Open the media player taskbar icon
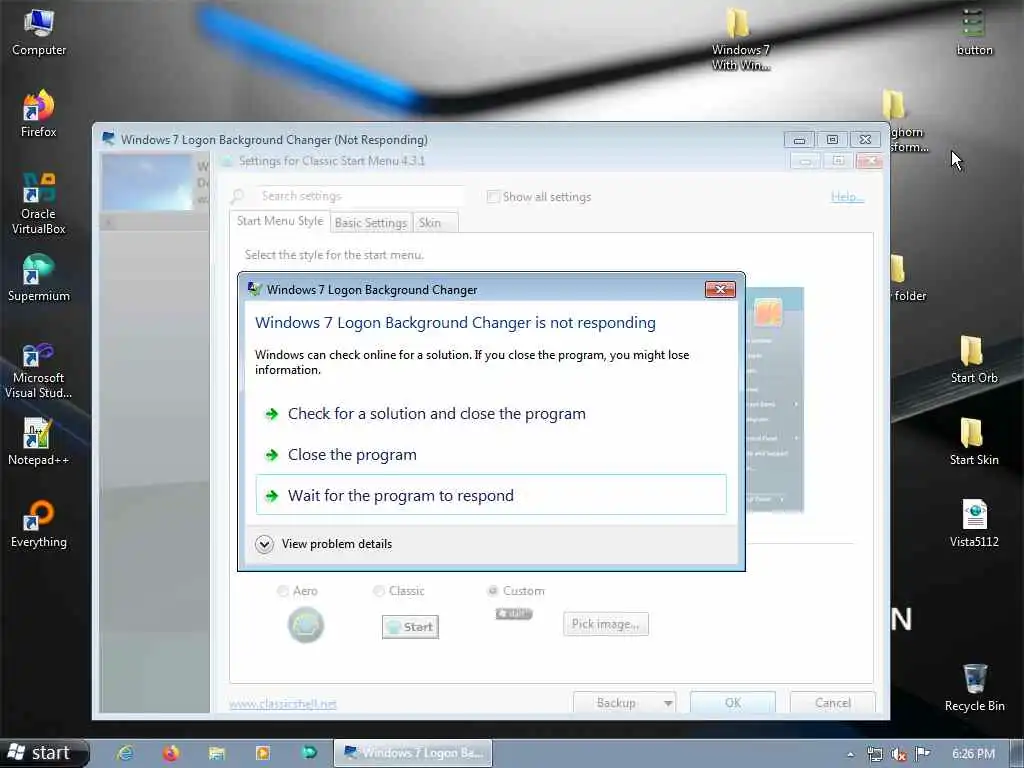The width and height of the screenshot is (1024, 768). pos(263,753)
